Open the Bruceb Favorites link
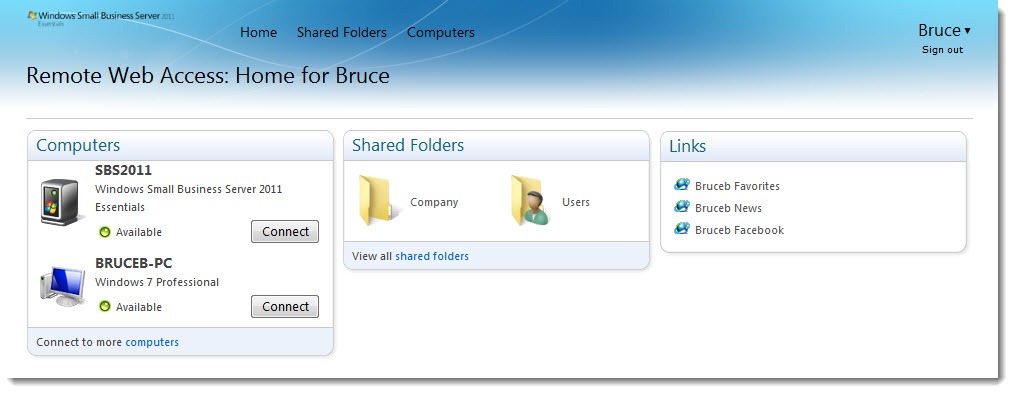The width and height of the screenshot is (1013, 393). click(x=737, y=186)
